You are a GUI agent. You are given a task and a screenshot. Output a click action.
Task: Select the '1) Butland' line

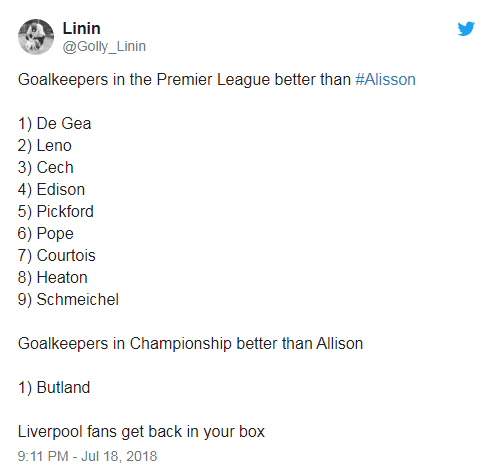[x=54, y=388]
